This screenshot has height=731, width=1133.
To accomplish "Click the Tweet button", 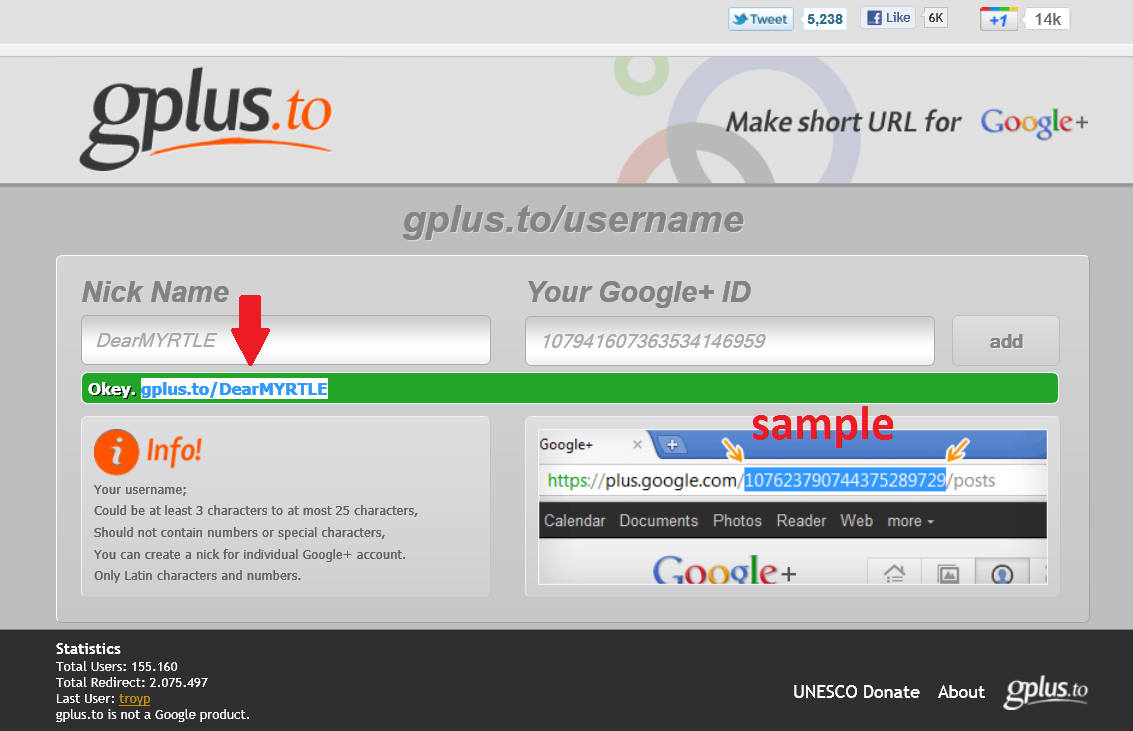I will click(761, 20).
